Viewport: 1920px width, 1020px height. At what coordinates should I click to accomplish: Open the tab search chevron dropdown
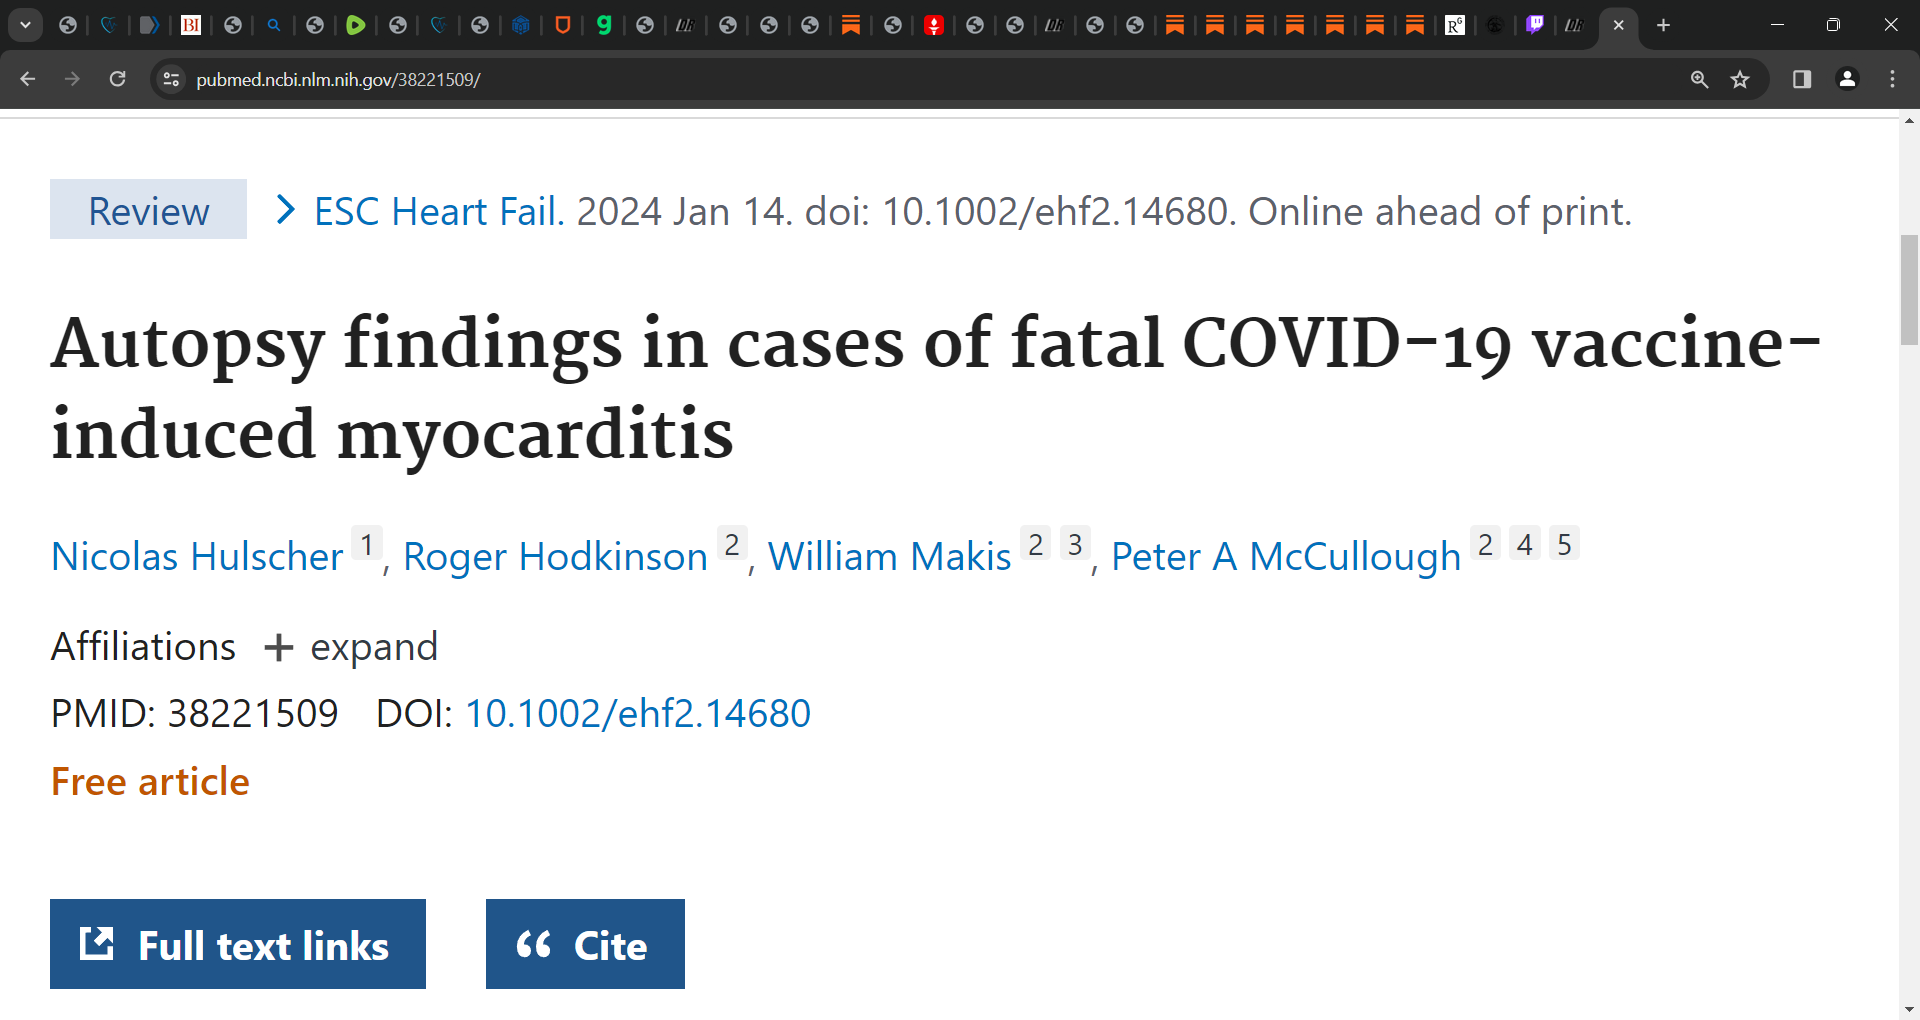[x=25, y=25]
